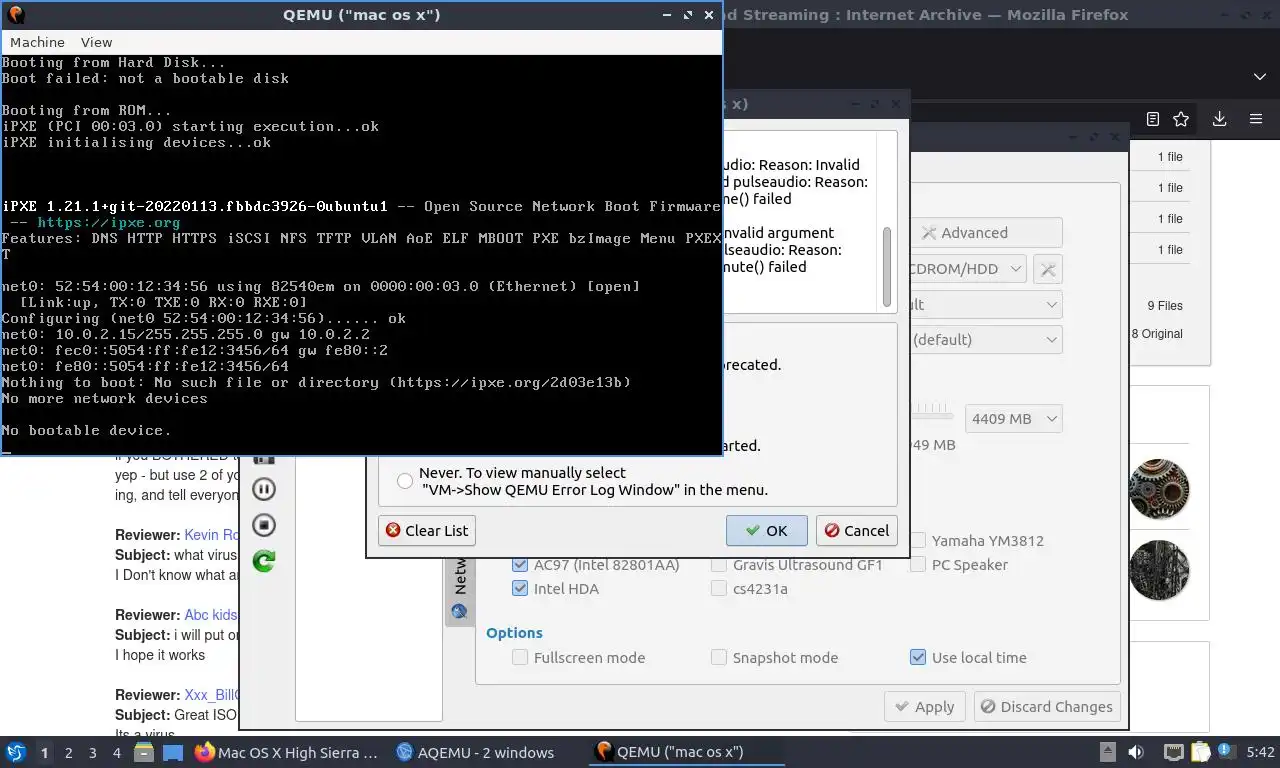This screenshot has width=1280, height=768.
Task: Stop the virtual machine in AQEMU toolbar
Action: (x=264, y=525)
